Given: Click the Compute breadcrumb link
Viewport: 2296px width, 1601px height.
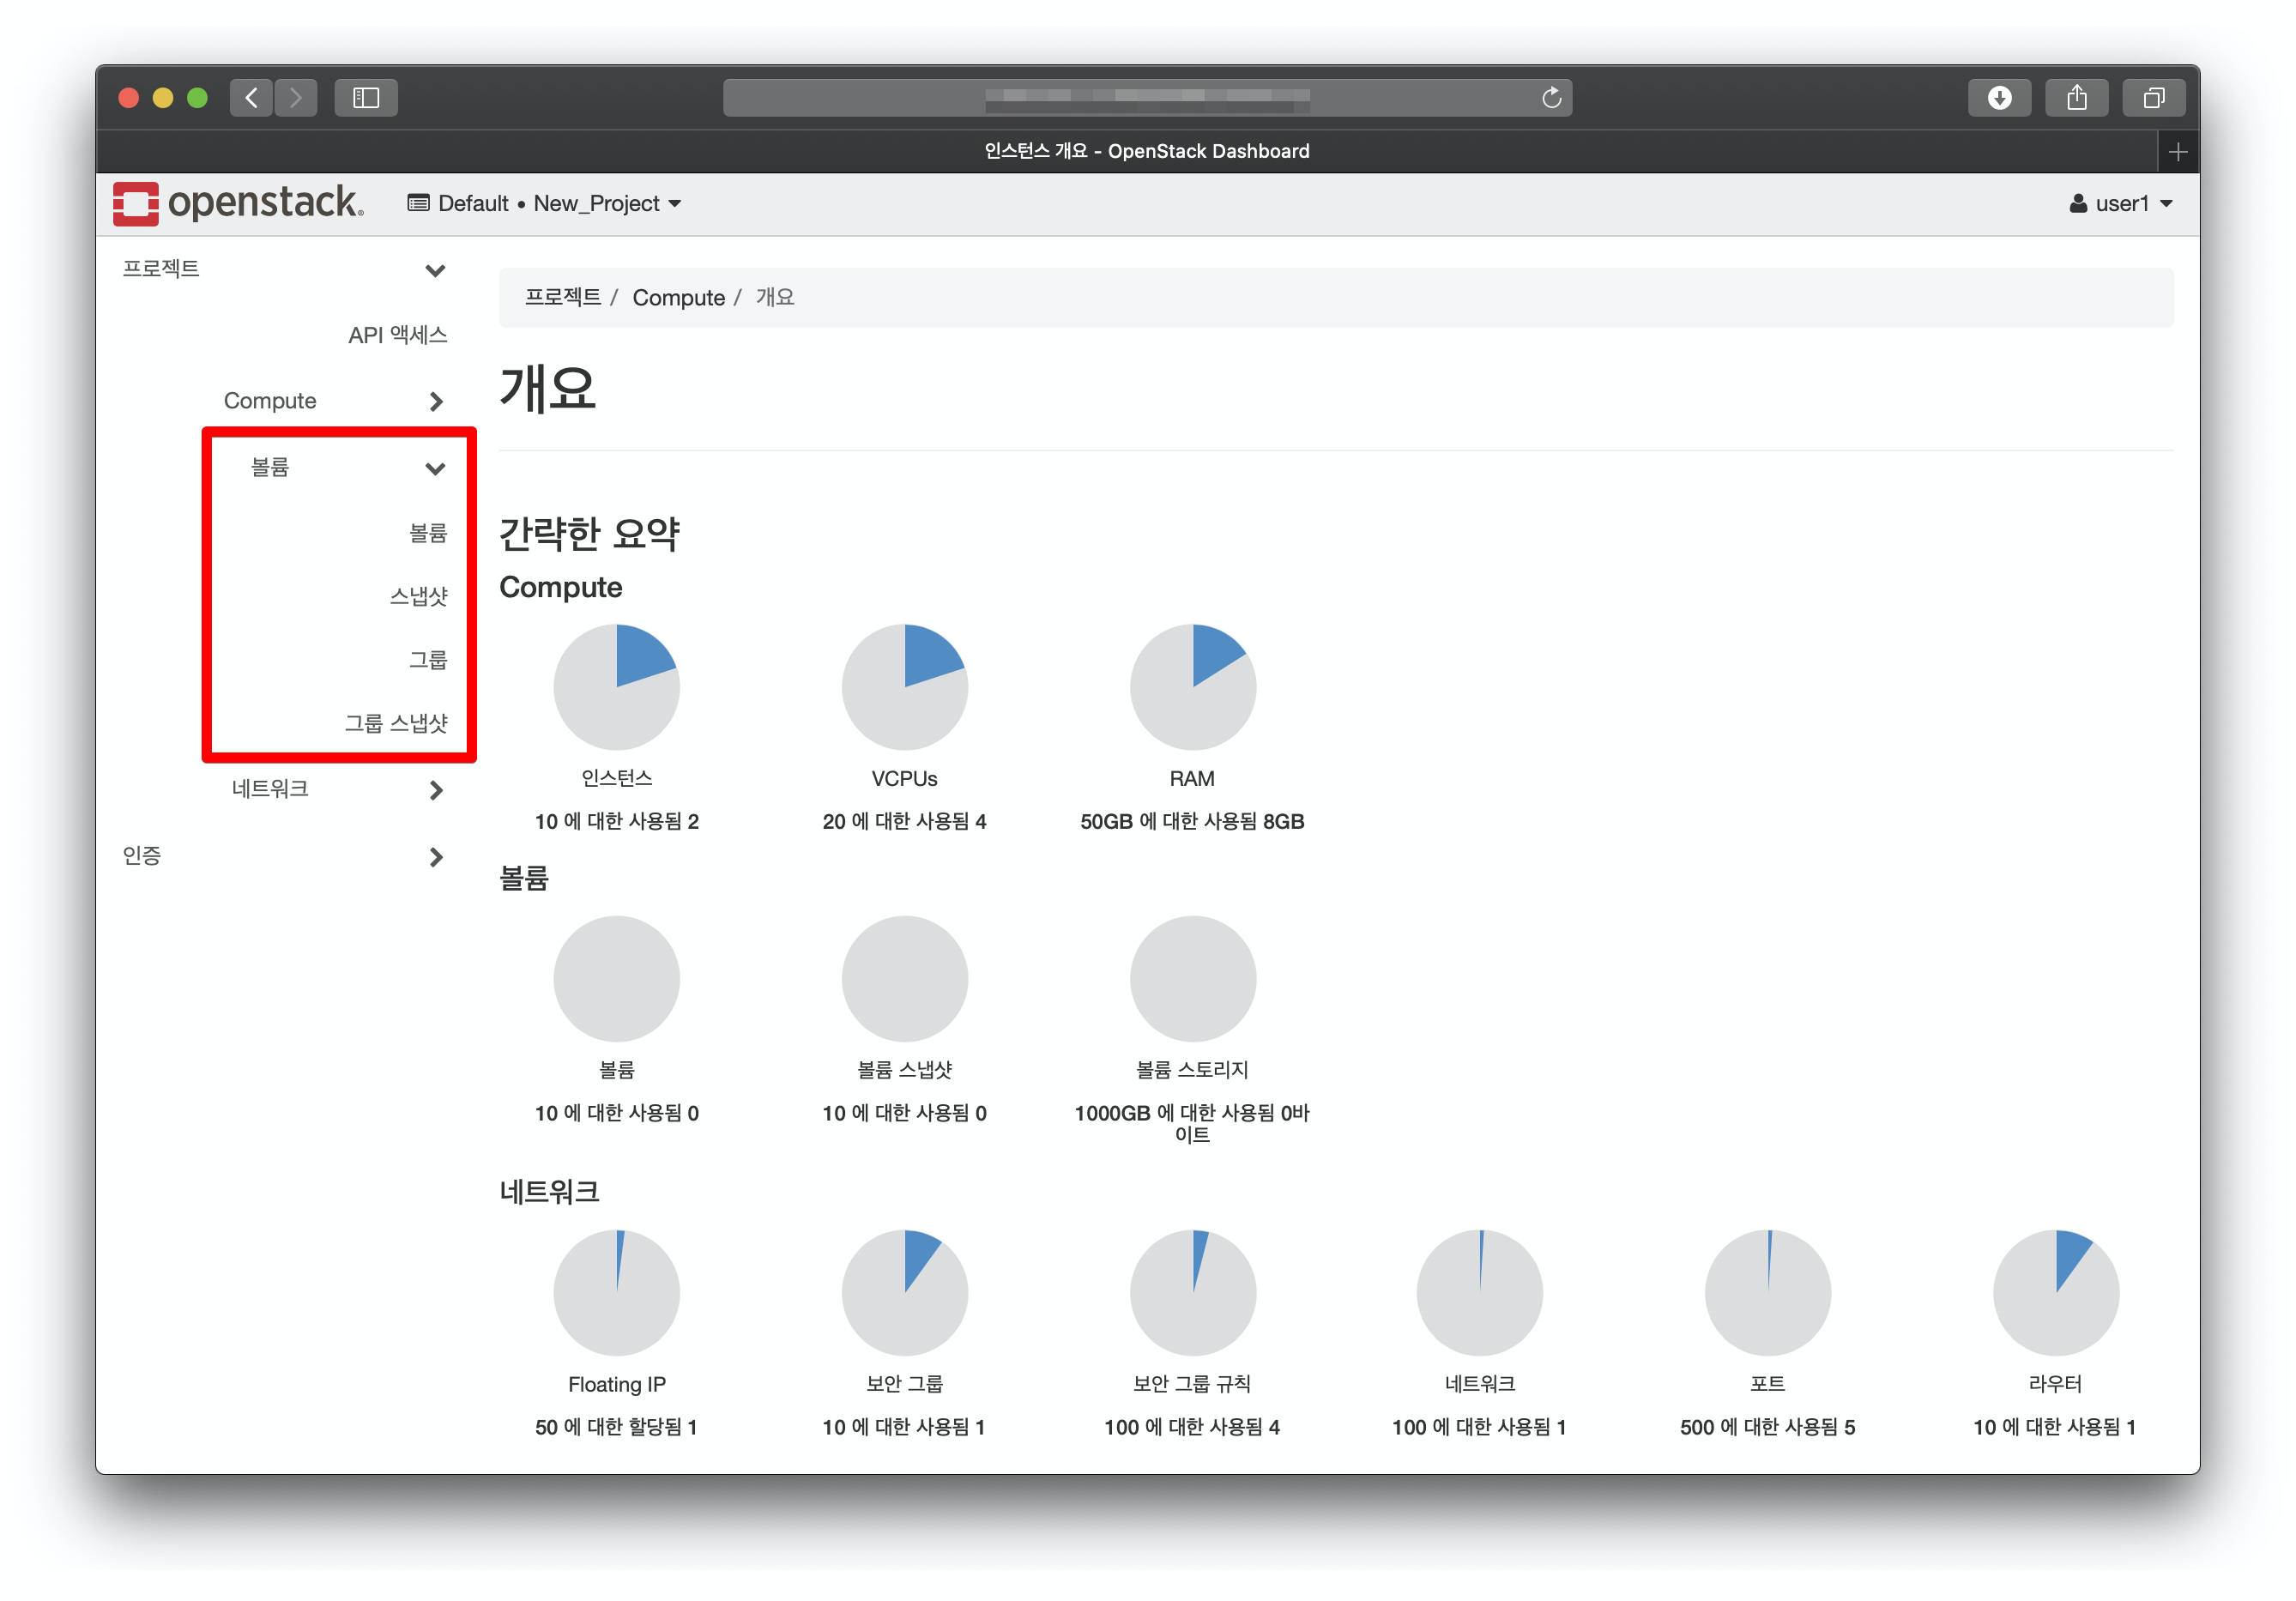Looking at the screenshot, I should point(678,297).
